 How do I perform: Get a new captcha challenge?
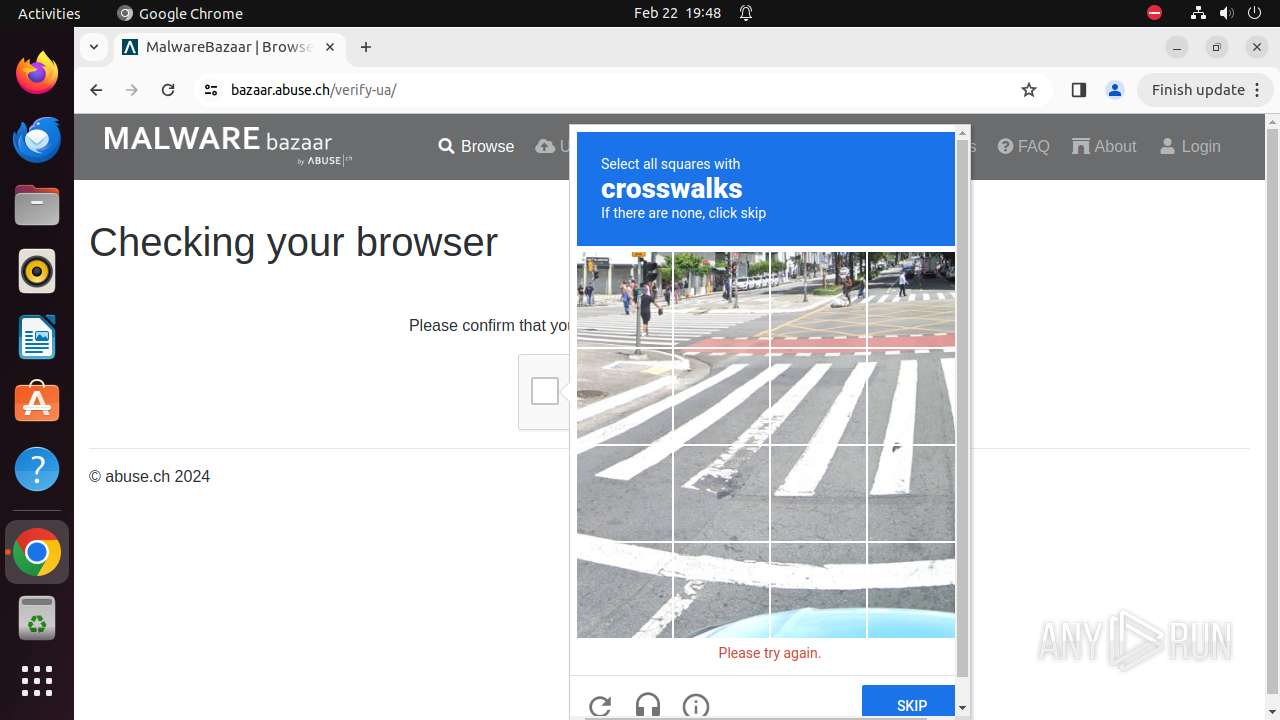[600, 706]
